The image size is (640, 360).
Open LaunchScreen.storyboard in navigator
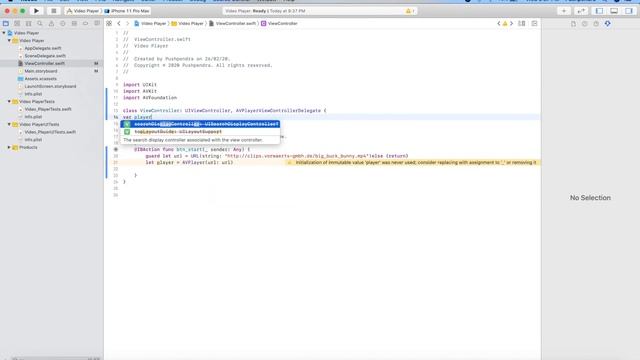pos(50,87)
